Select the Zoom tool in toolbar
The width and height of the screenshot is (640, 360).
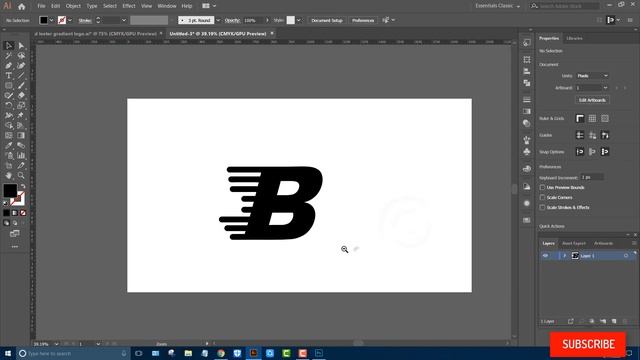[21, 176]
